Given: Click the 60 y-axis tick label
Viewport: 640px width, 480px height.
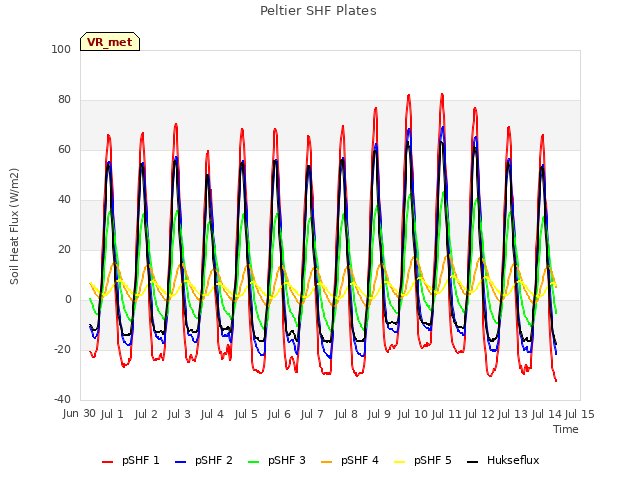Looking at the screenshot, I should coord(64,149).
